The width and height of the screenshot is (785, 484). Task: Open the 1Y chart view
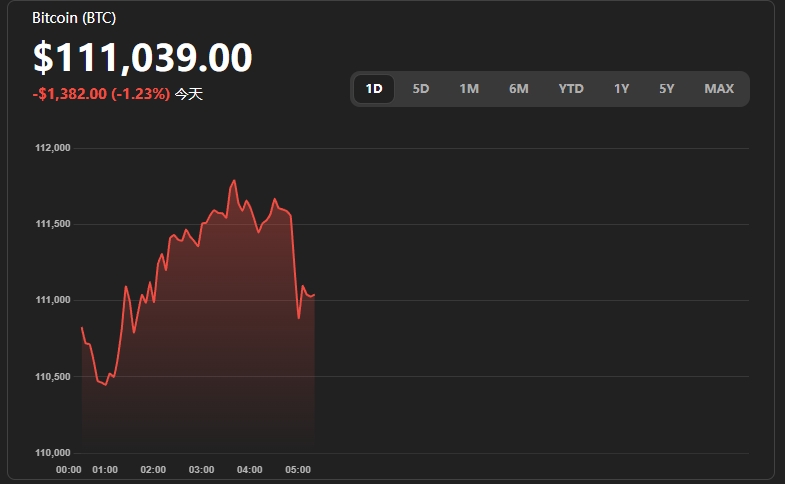pos(622,89)
